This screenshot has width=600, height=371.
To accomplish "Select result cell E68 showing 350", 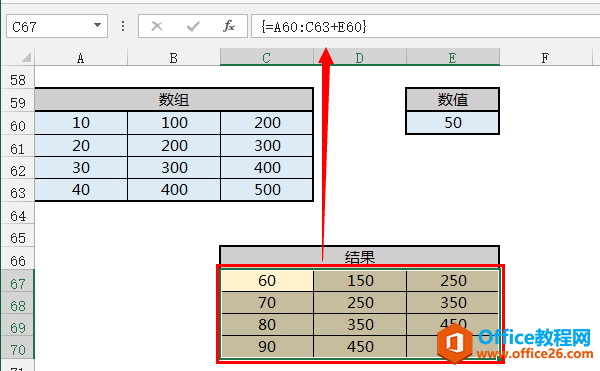I will [453, 303].
